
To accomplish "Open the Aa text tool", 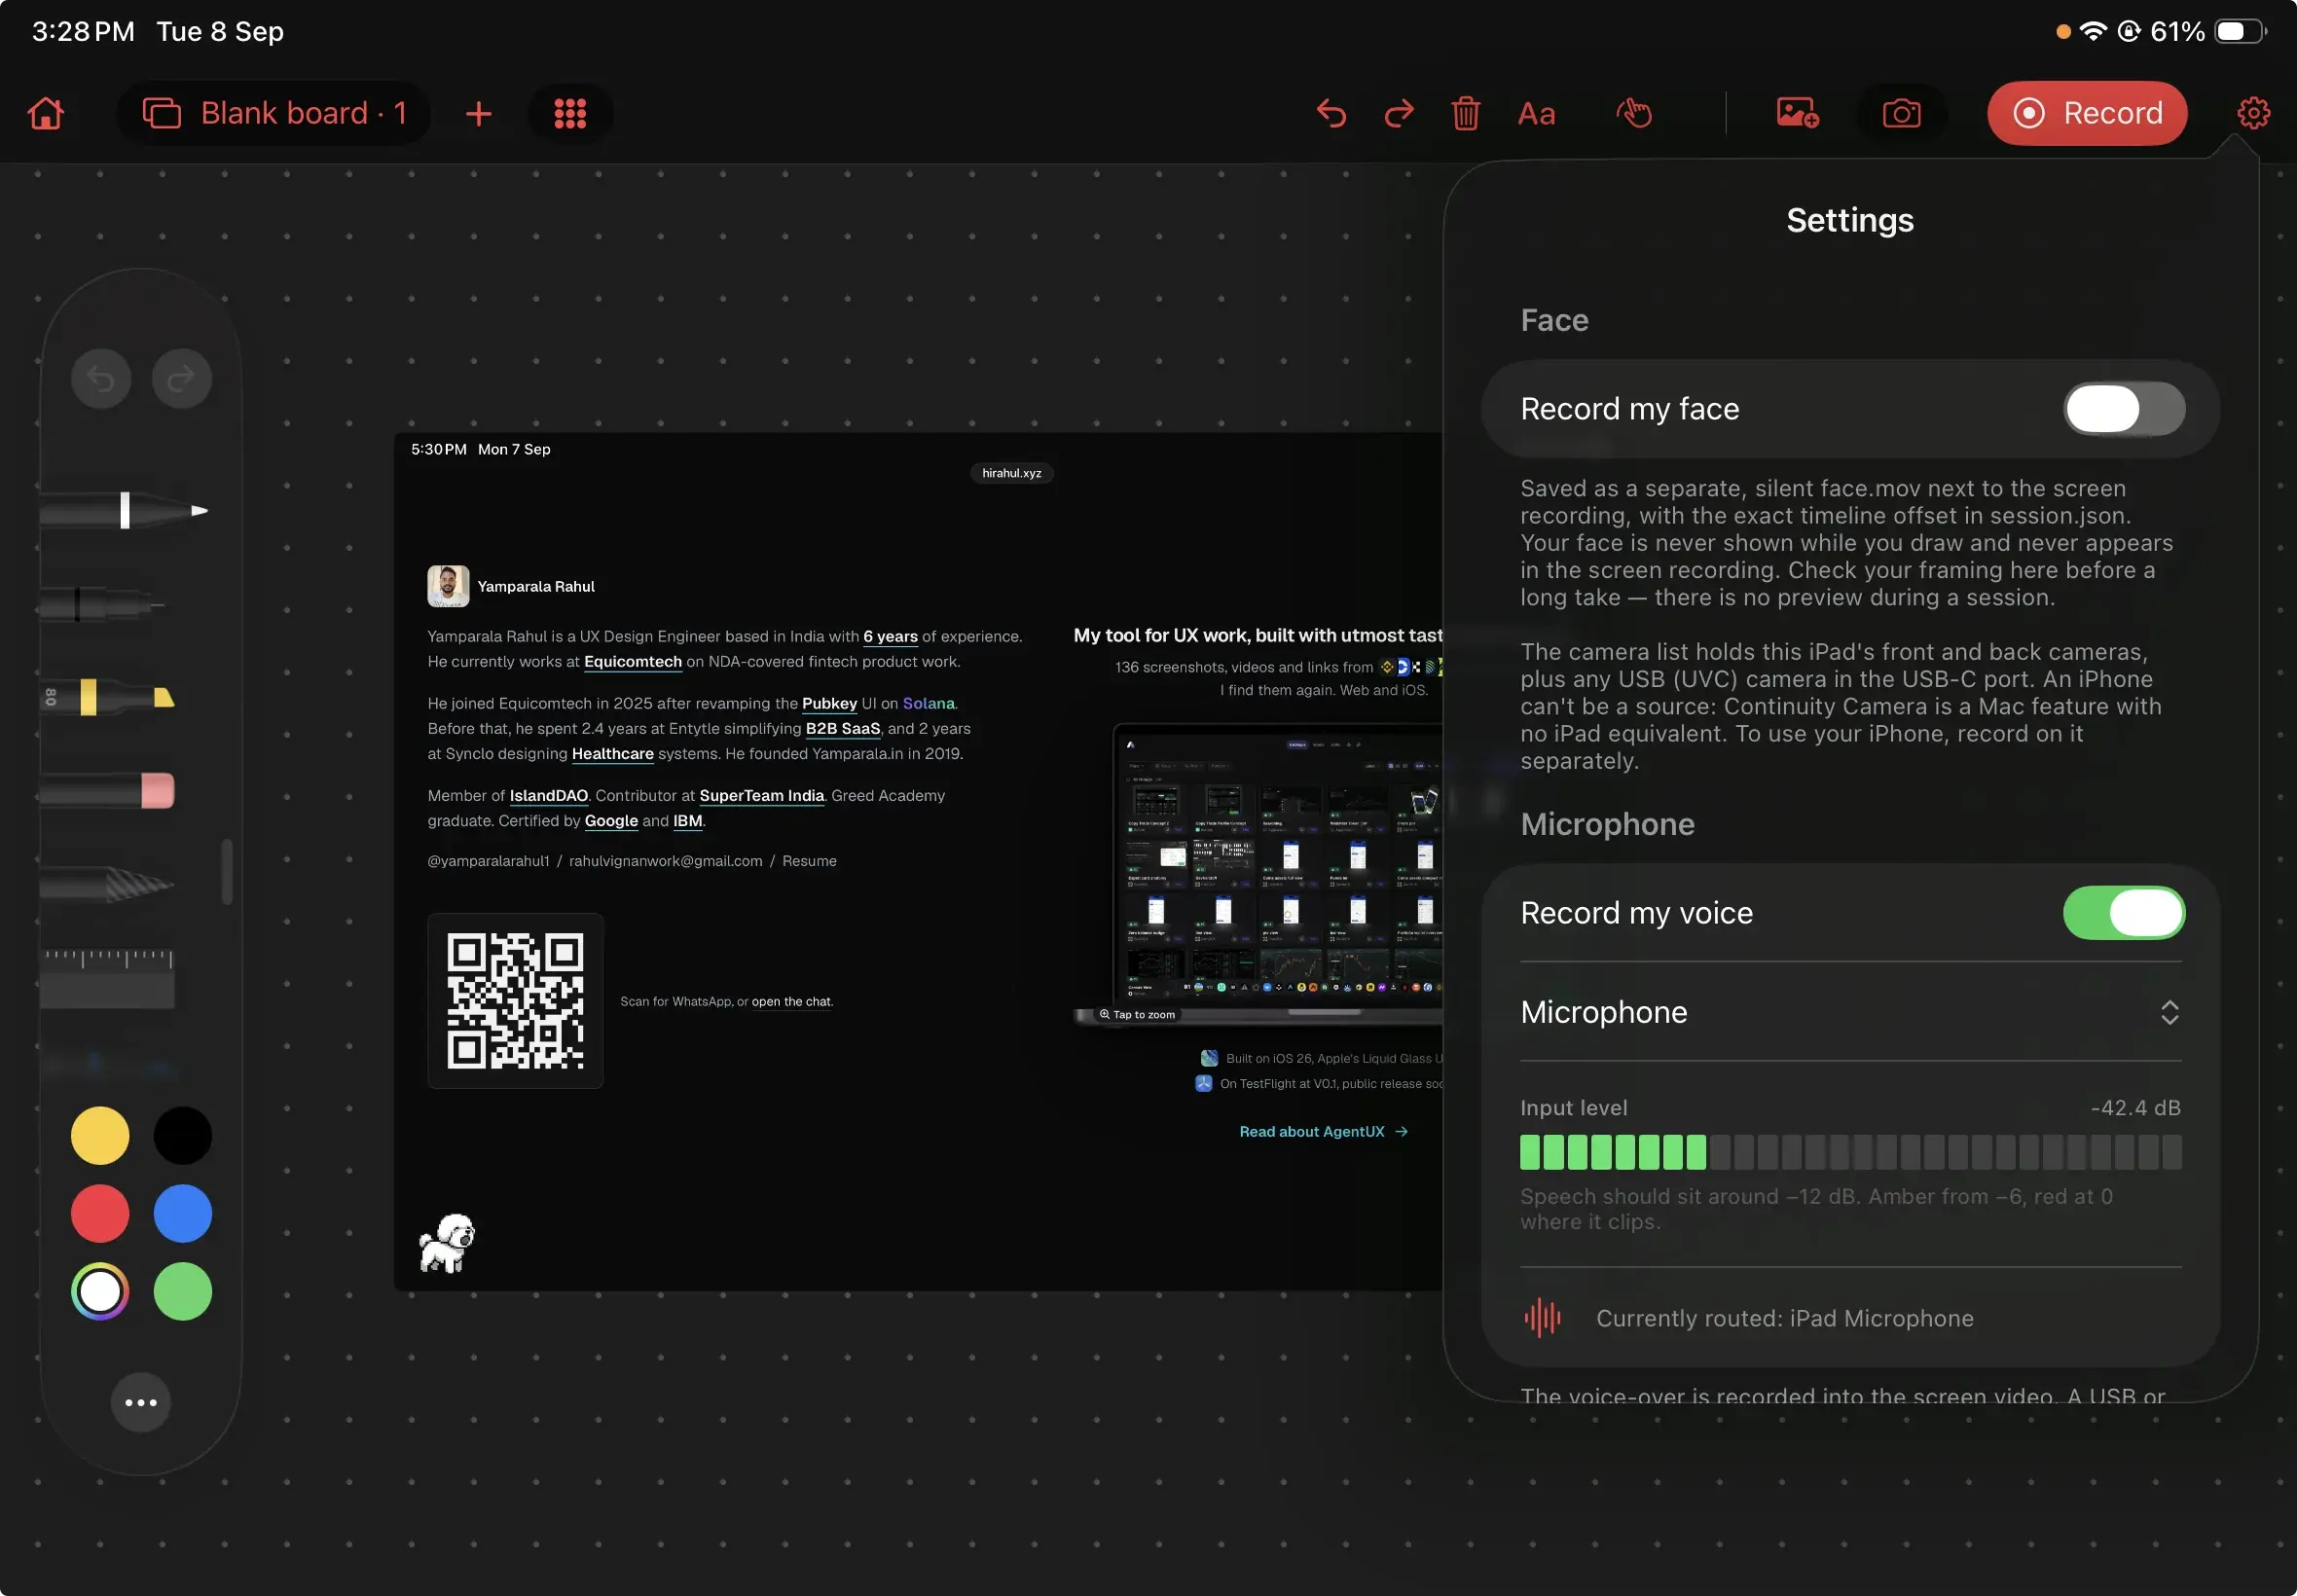I will click(x=1536, y=114).
